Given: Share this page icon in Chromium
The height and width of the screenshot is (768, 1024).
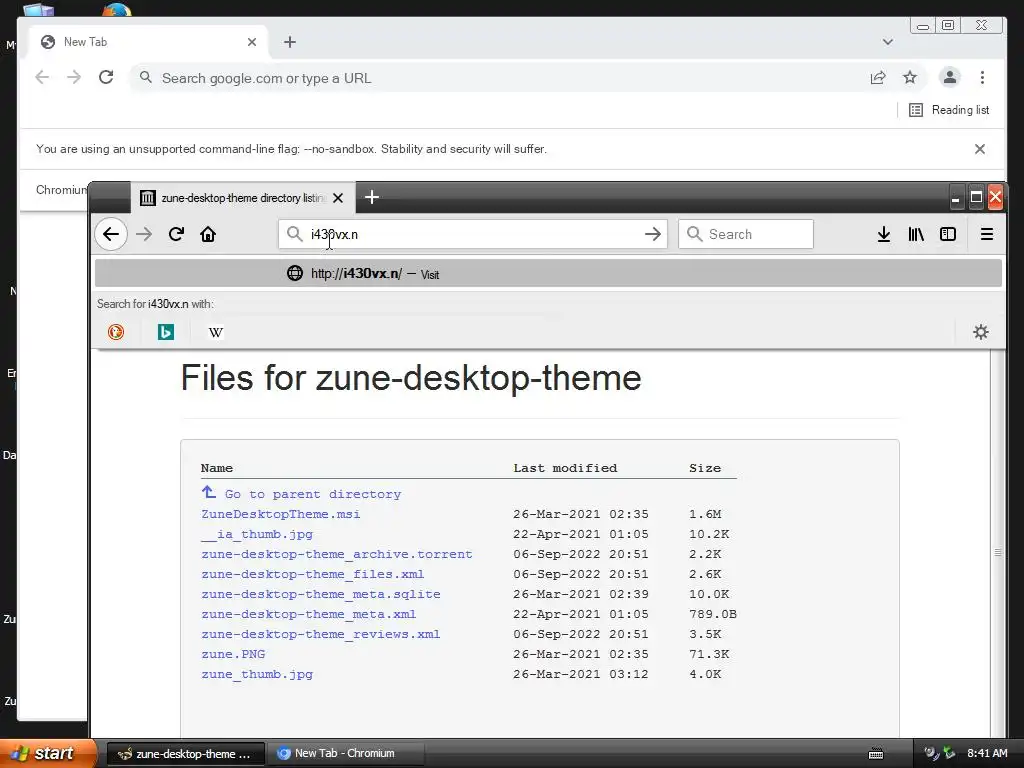Looking at the screenshot, I should [x=878, y=78].
